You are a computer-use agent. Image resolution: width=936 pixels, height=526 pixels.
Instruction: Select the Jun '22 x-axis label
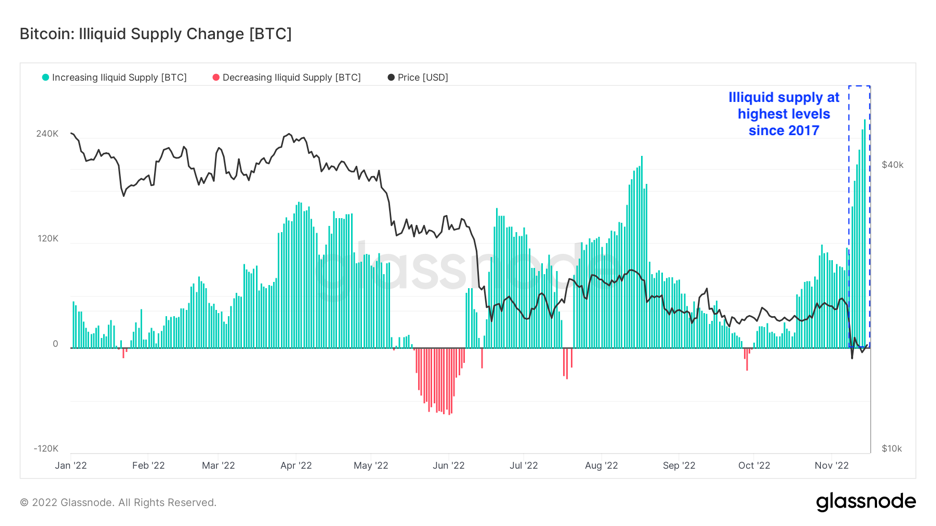[x=448, y=465]
